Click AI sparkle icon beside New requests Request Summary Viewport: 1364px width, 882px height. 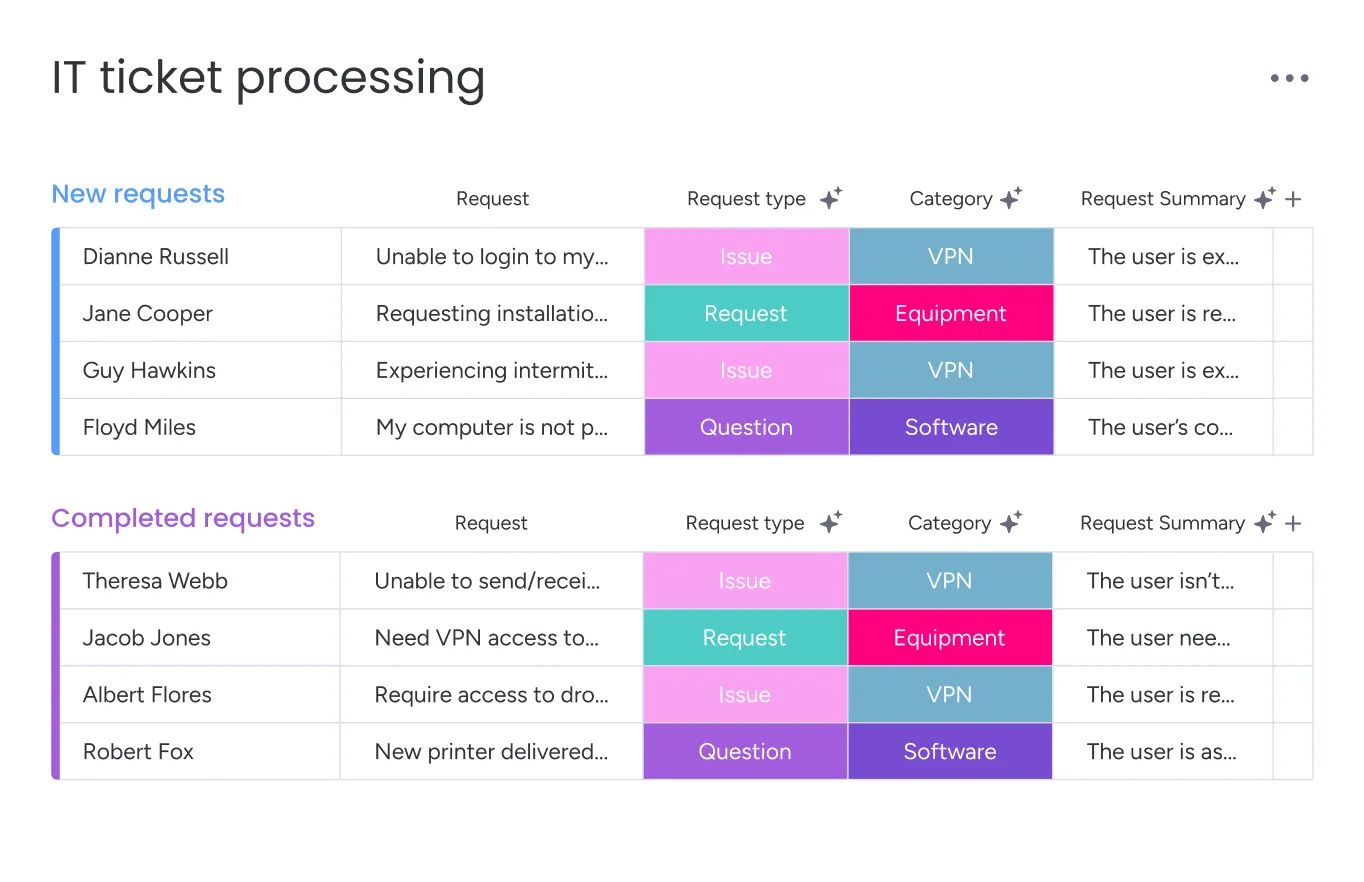[1265, 198]
